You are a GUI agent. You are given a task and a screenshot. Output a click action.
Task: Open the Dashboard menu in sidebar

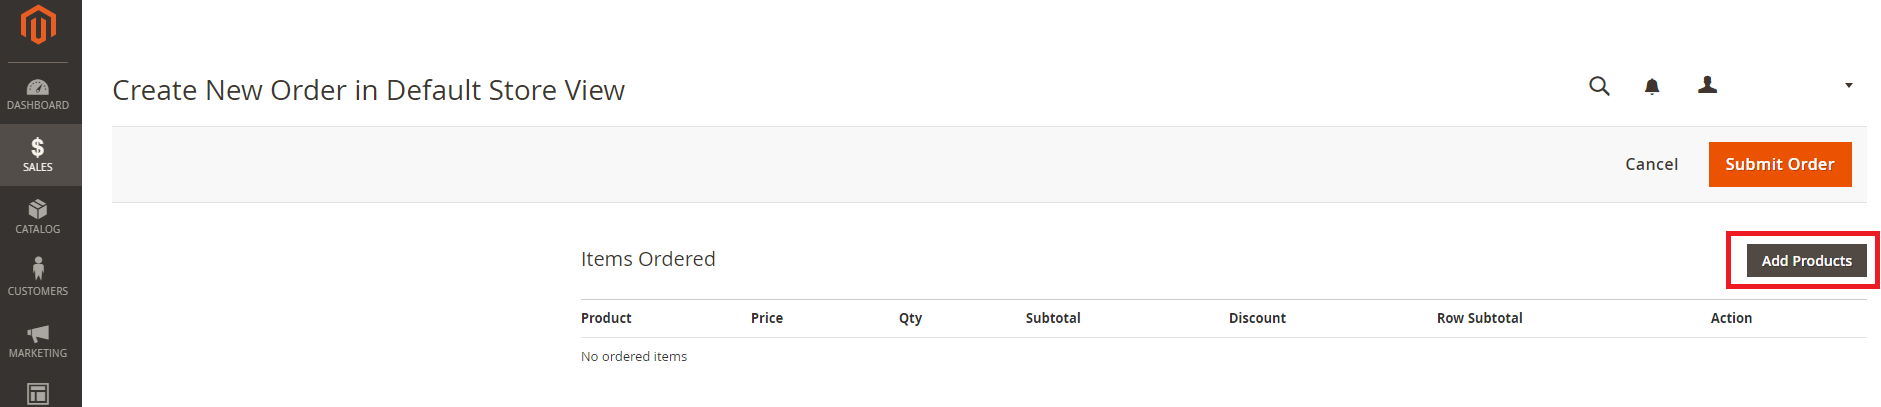coord(38,94)
